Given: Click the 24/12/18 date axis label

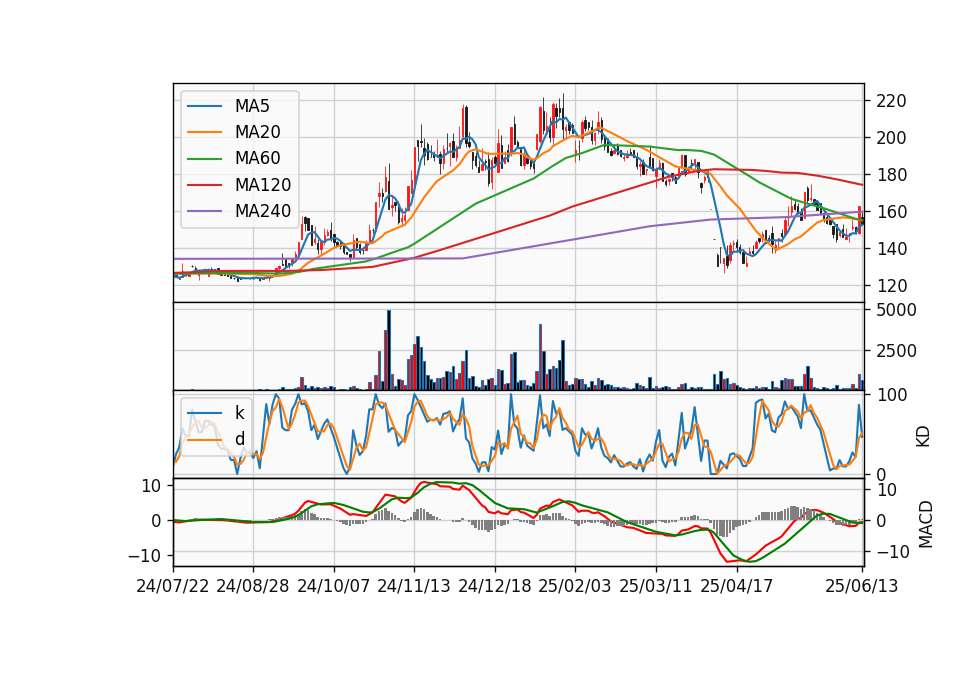Looking at the screenshot, I should 495,586.
